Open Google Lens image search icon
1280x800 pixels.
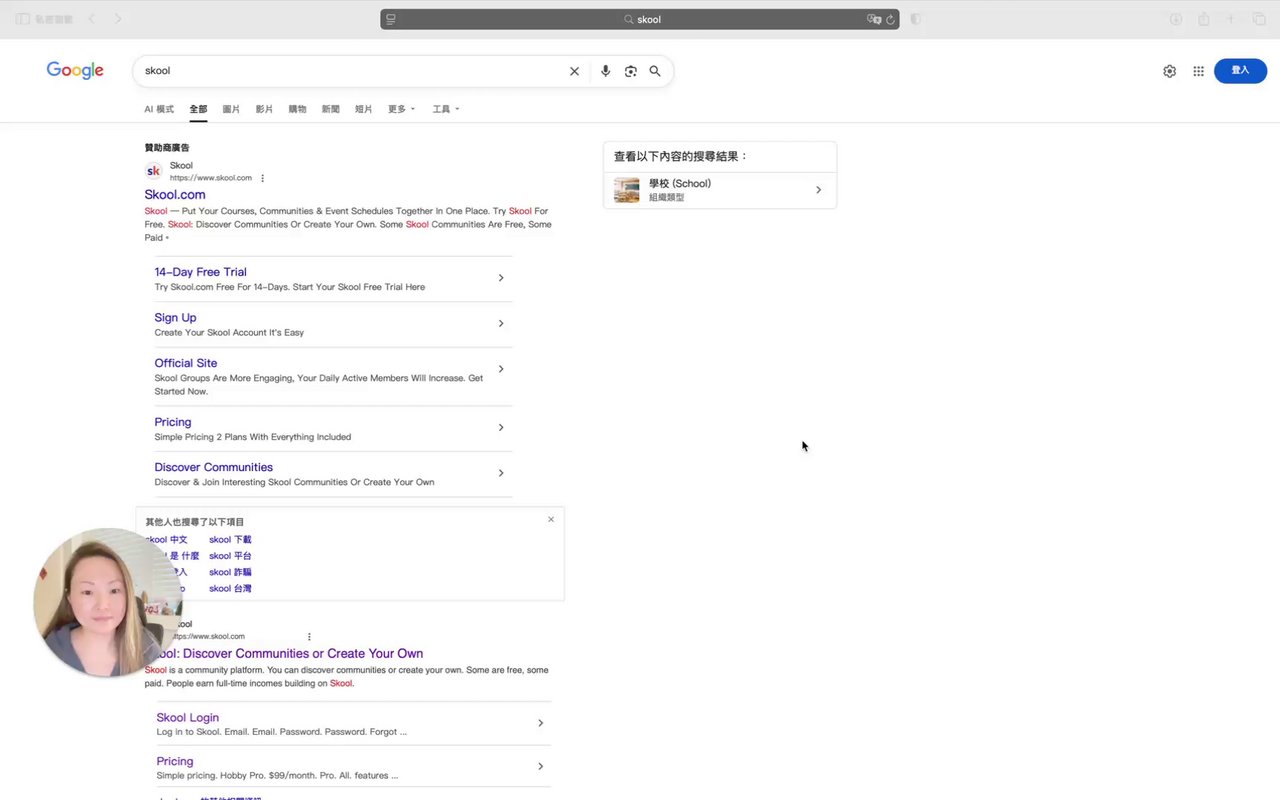[631, 71]
